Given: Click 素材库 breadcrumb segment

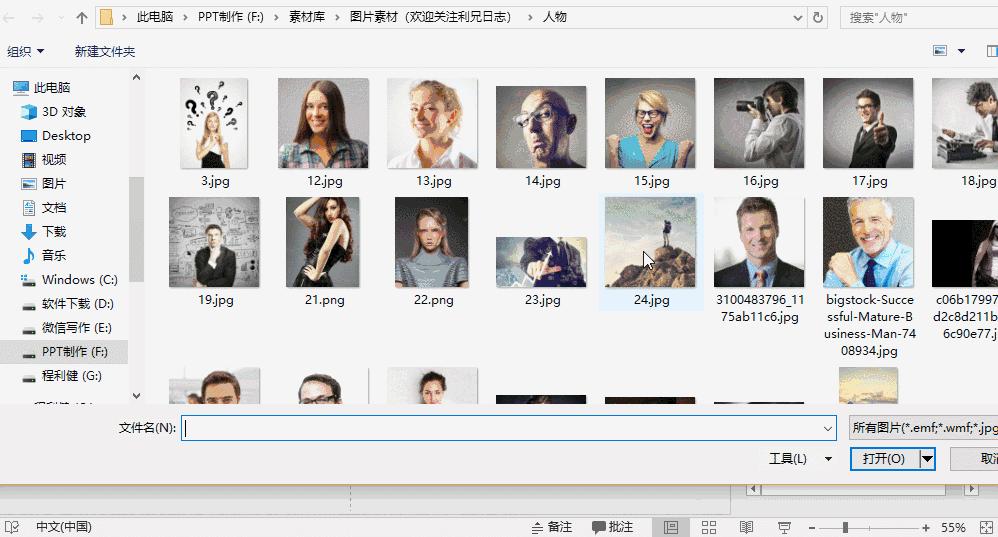Looking at the screenshot, I should click(307, 17).
